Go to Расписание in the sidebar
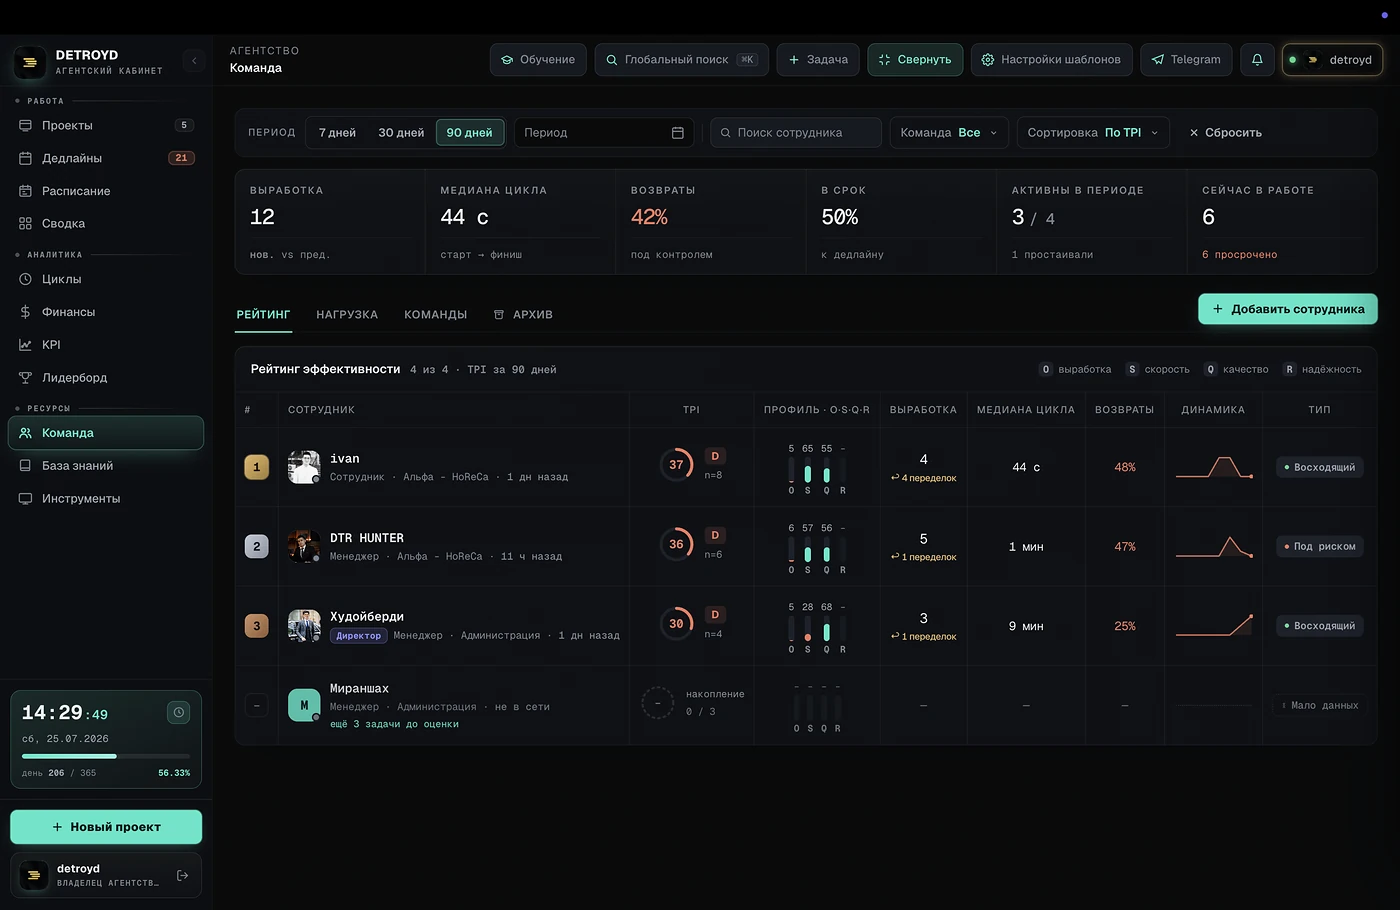The image size is (1400, 910). (106, 191)
